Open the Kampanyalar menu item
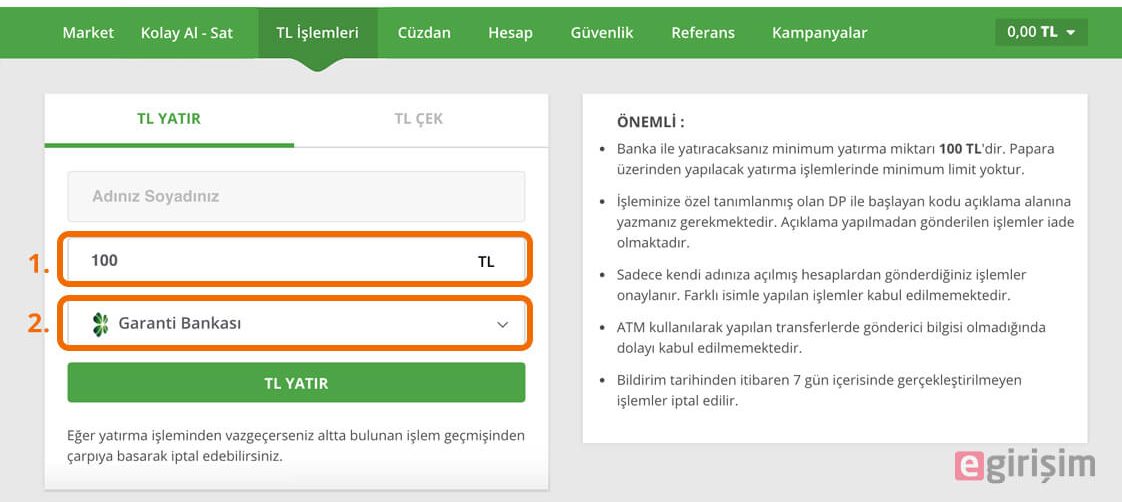Screen dimensions: 1122x502 [x=819, y=33]
